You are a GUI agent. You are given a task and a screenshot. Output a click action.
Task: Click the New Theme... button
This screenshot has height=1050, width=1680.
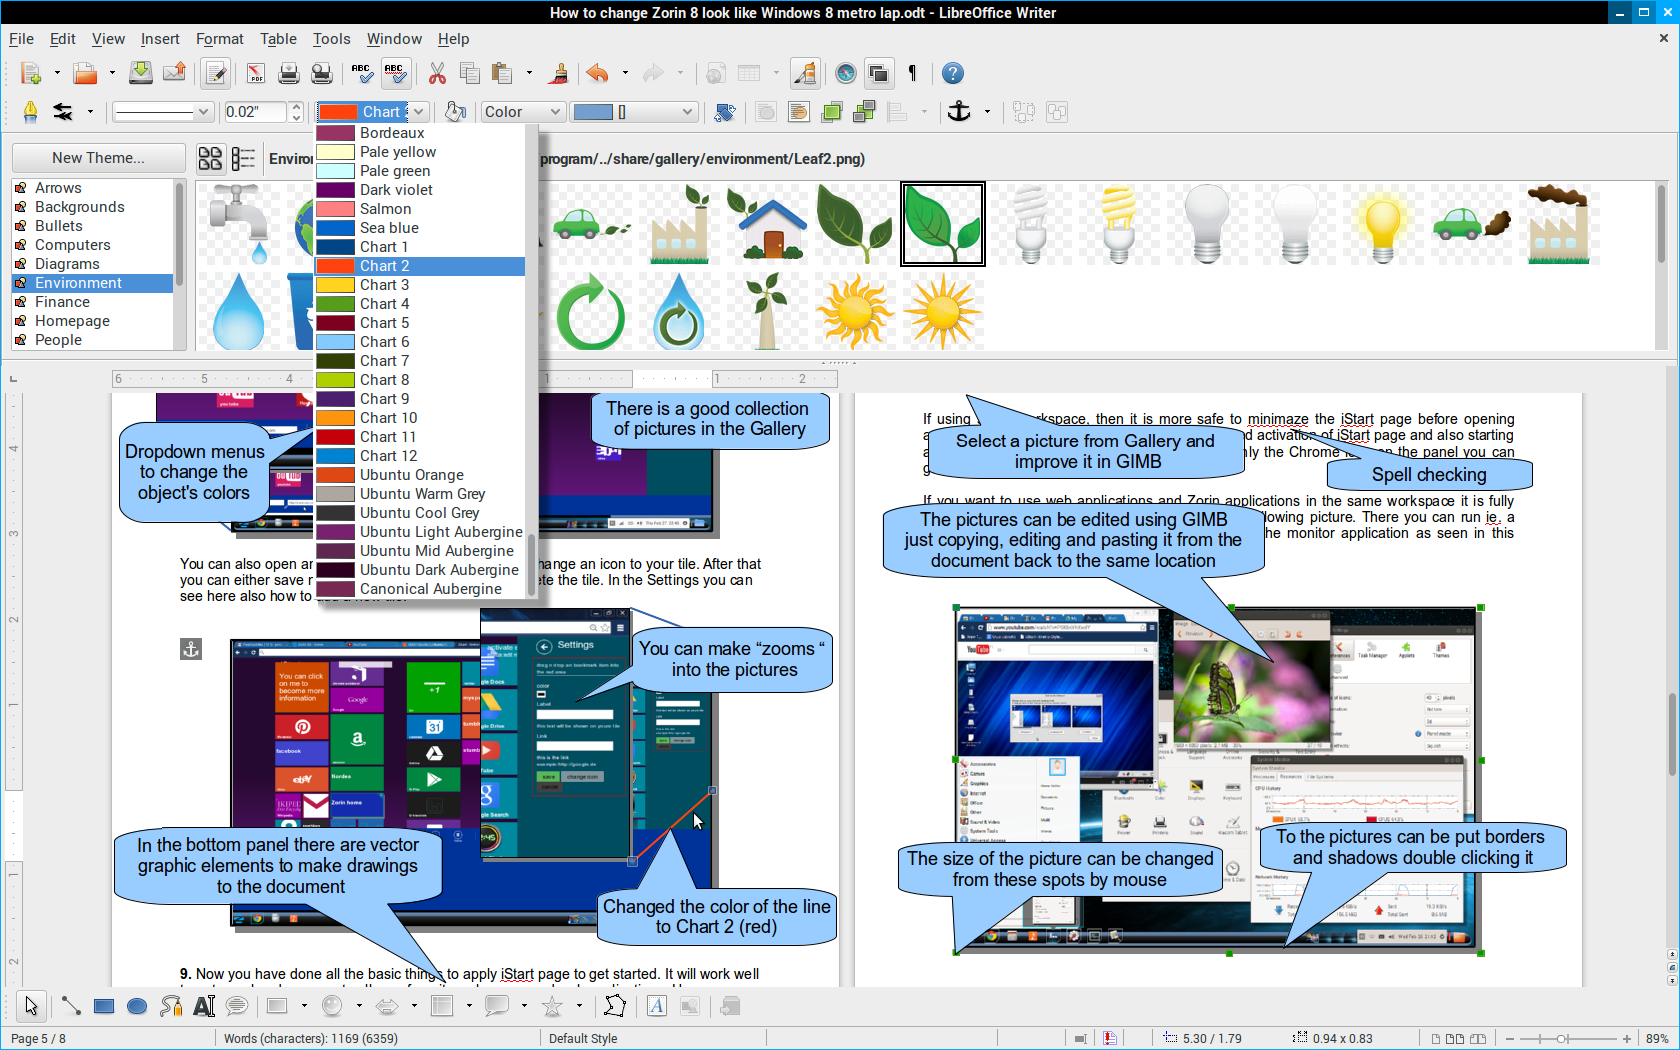[x=98, y=158]
